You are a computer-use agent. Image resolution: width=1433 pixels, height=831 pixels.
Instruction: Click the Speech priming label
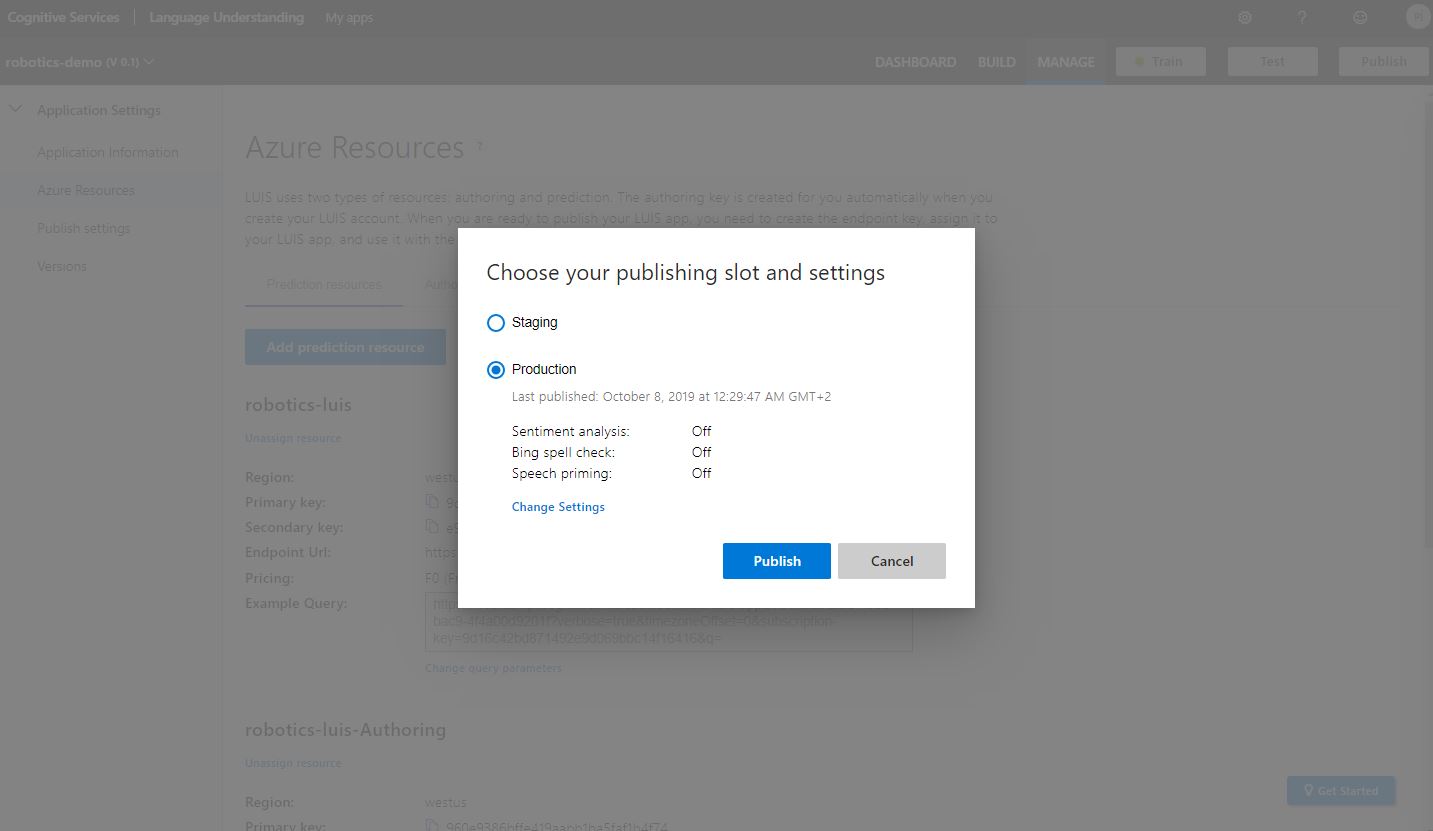[562, 474]
